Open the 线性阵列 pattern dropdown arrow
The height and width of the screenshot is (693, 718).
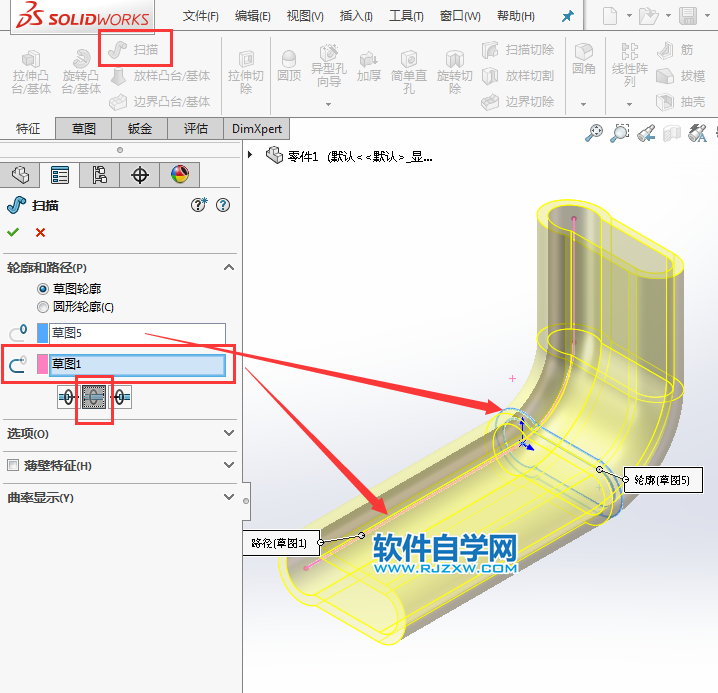pyautogui.click(x=629, y=104)
